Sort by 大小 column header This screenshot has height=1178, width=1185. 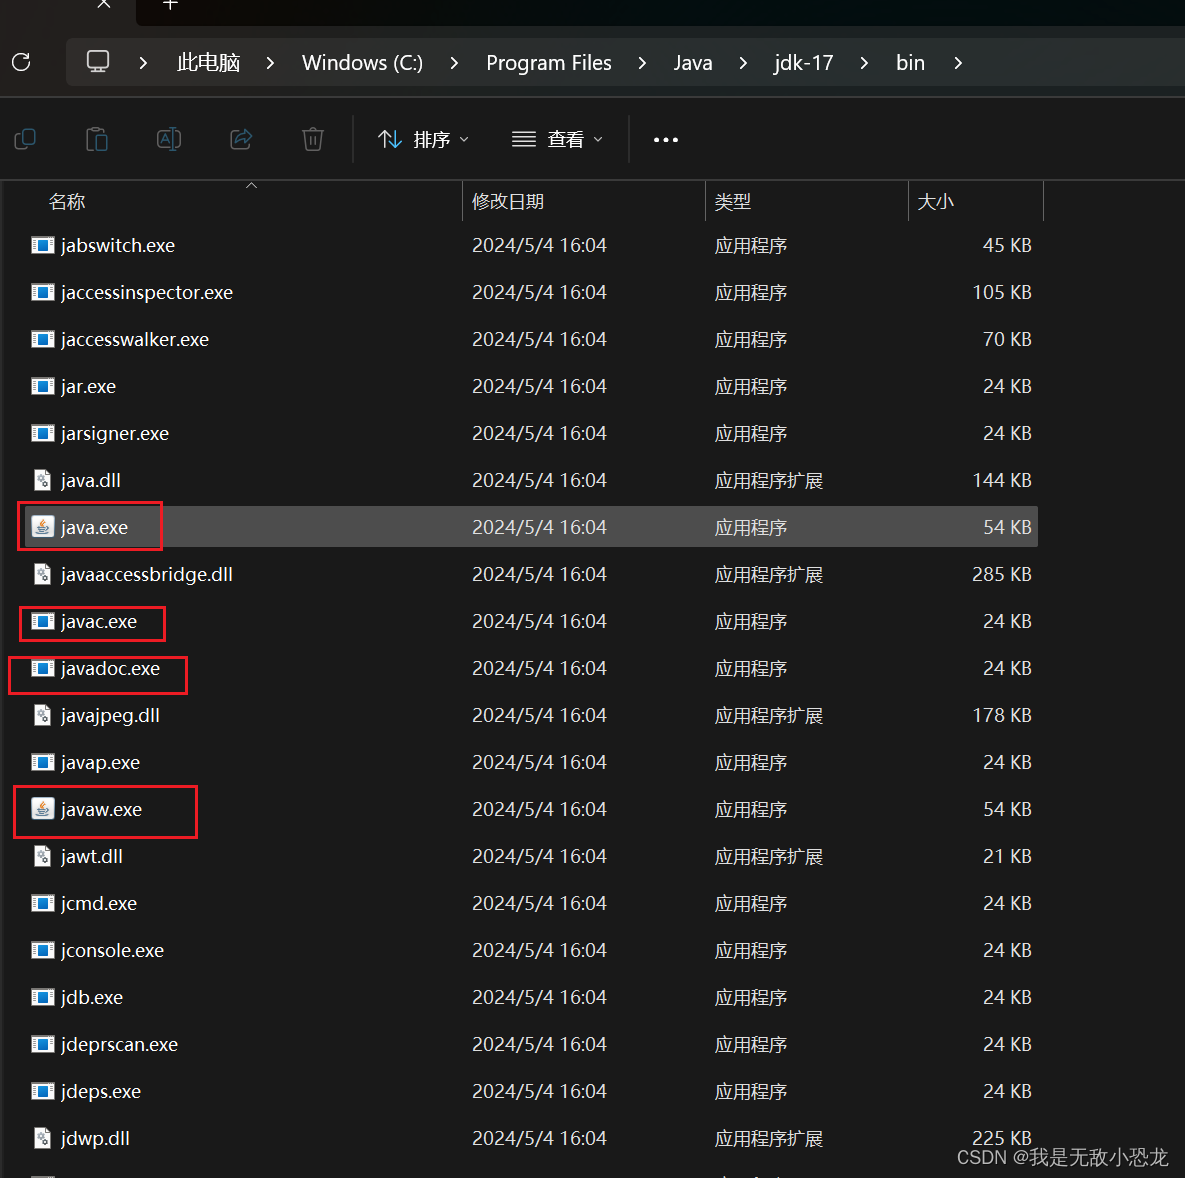(x=936, y=202)
